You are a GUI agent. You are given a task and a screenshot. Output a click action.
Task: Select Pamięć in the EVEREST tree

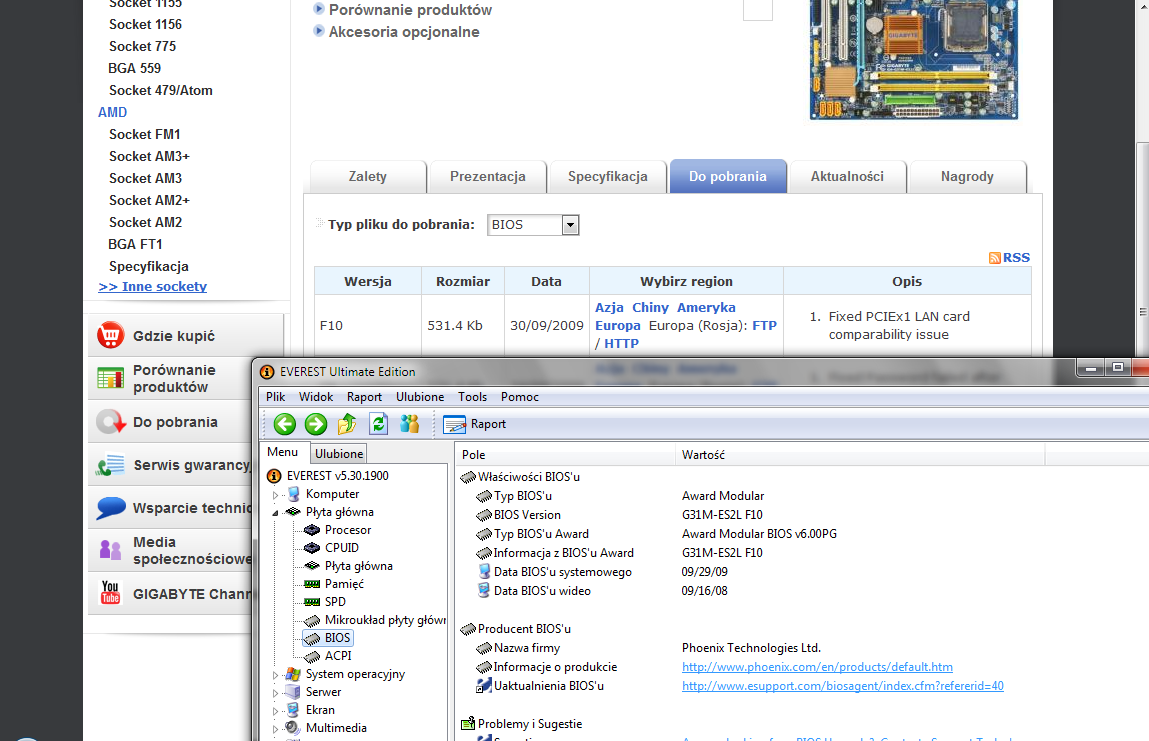(334, 583)
